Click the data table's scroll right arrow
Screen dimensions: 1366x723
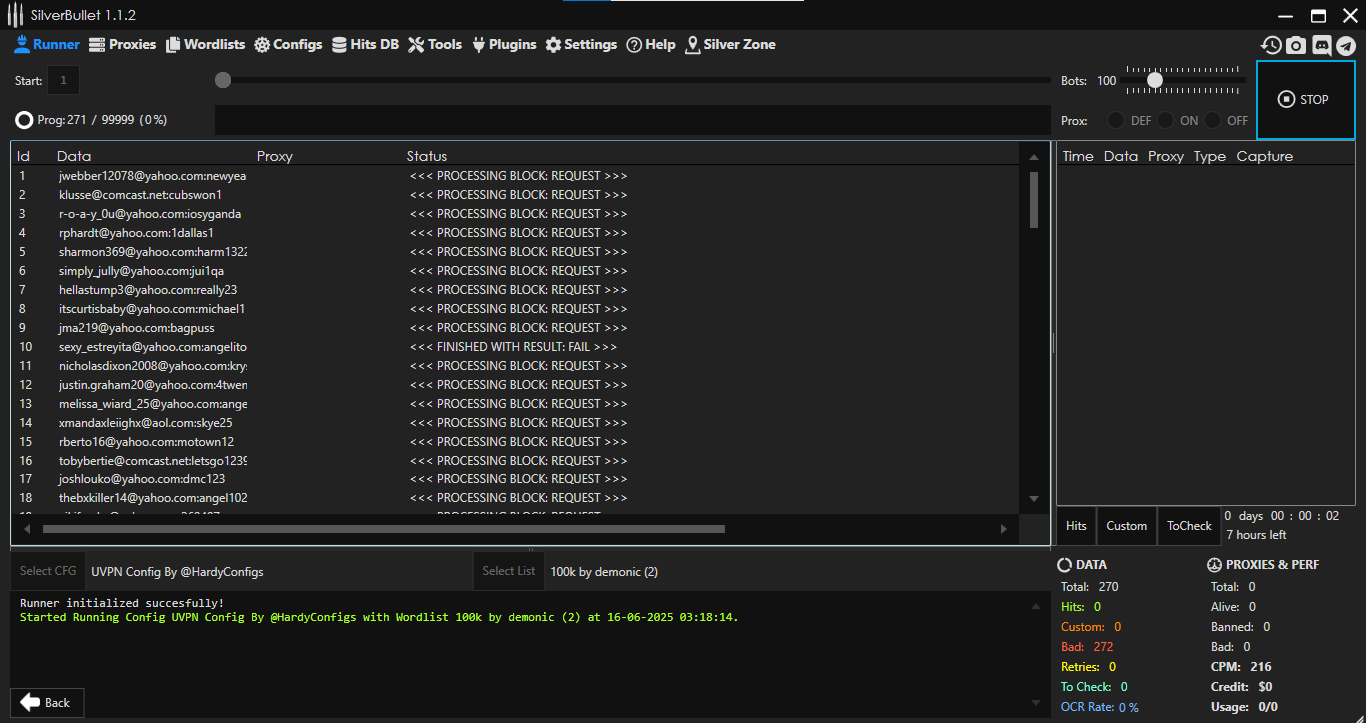1004,529
